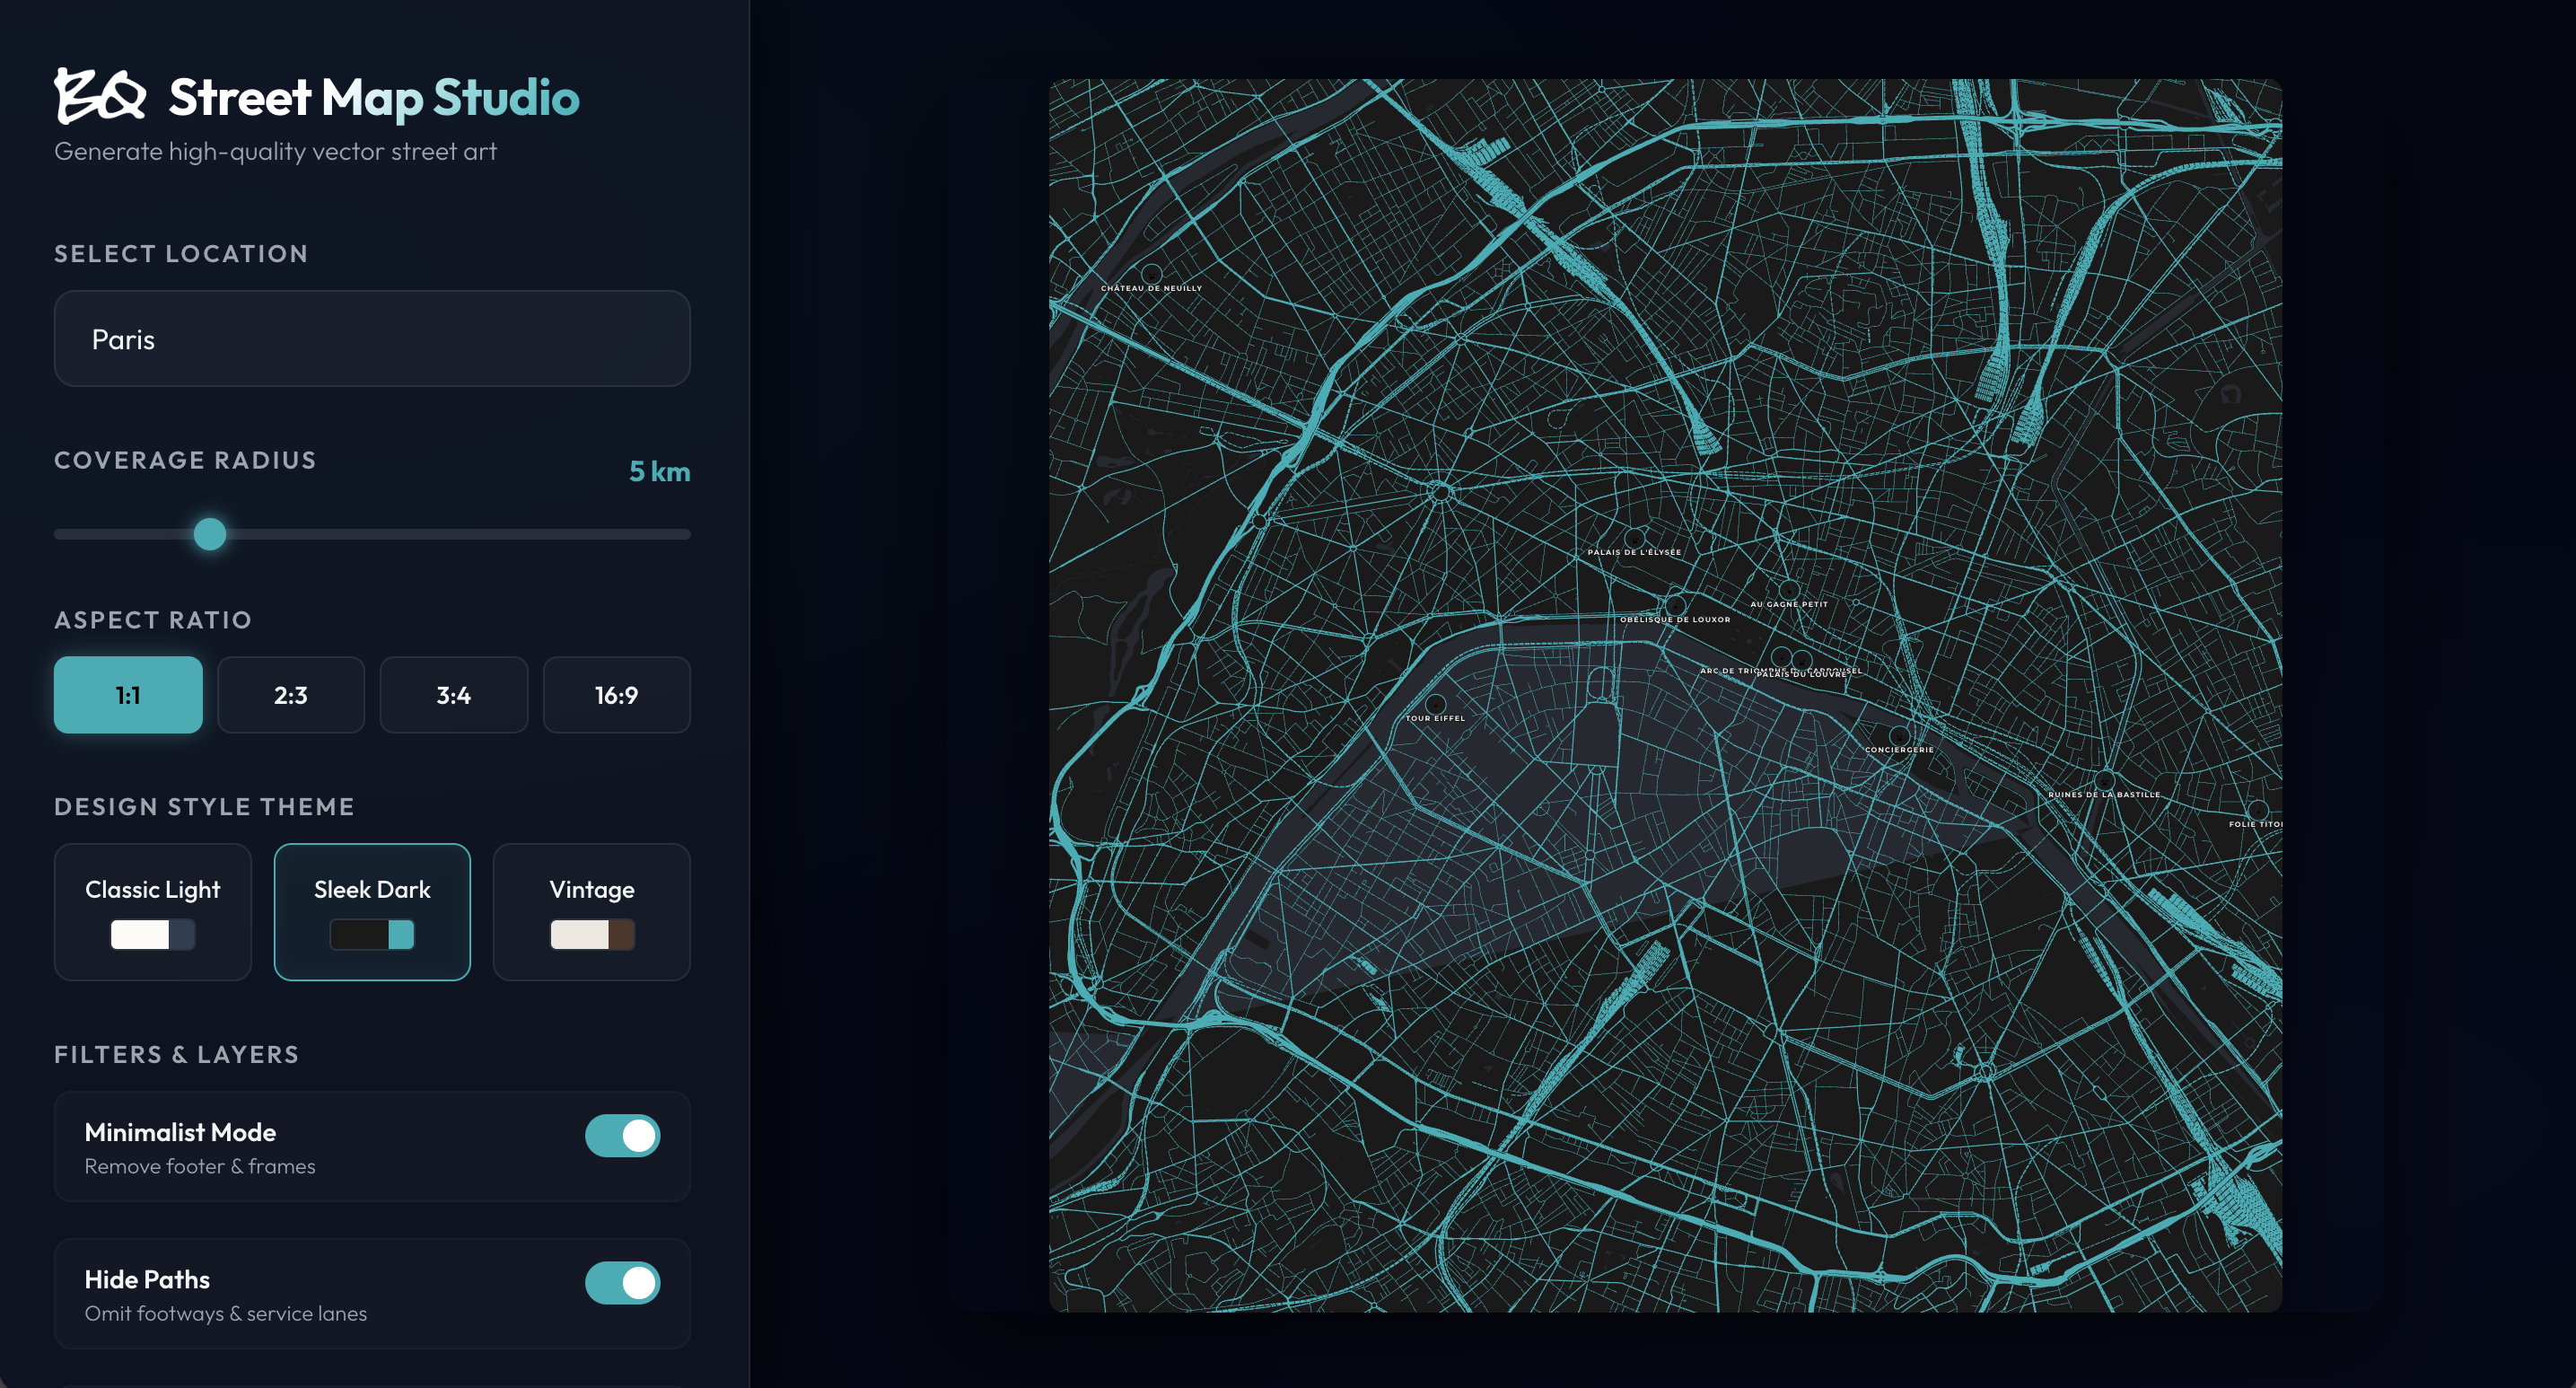Screen dimensions: 2576x1388
Task: Click the Street Map Studio title text
Action: (x=374, y=98)
